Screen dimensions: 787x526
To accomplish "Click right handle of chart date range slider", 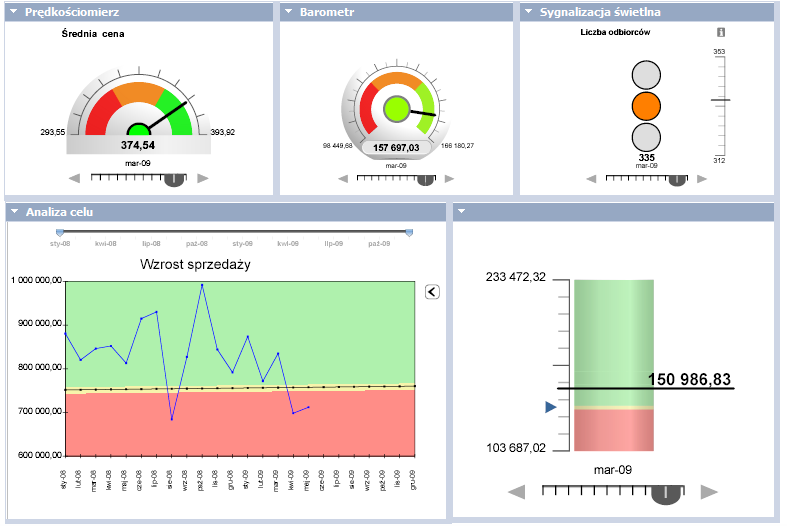I will point(409,232).
